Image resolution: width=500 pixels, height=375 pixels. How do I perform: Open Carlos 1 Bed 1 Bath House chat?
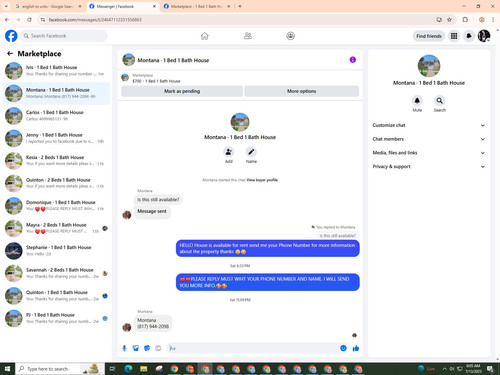[x=56, y=116]
